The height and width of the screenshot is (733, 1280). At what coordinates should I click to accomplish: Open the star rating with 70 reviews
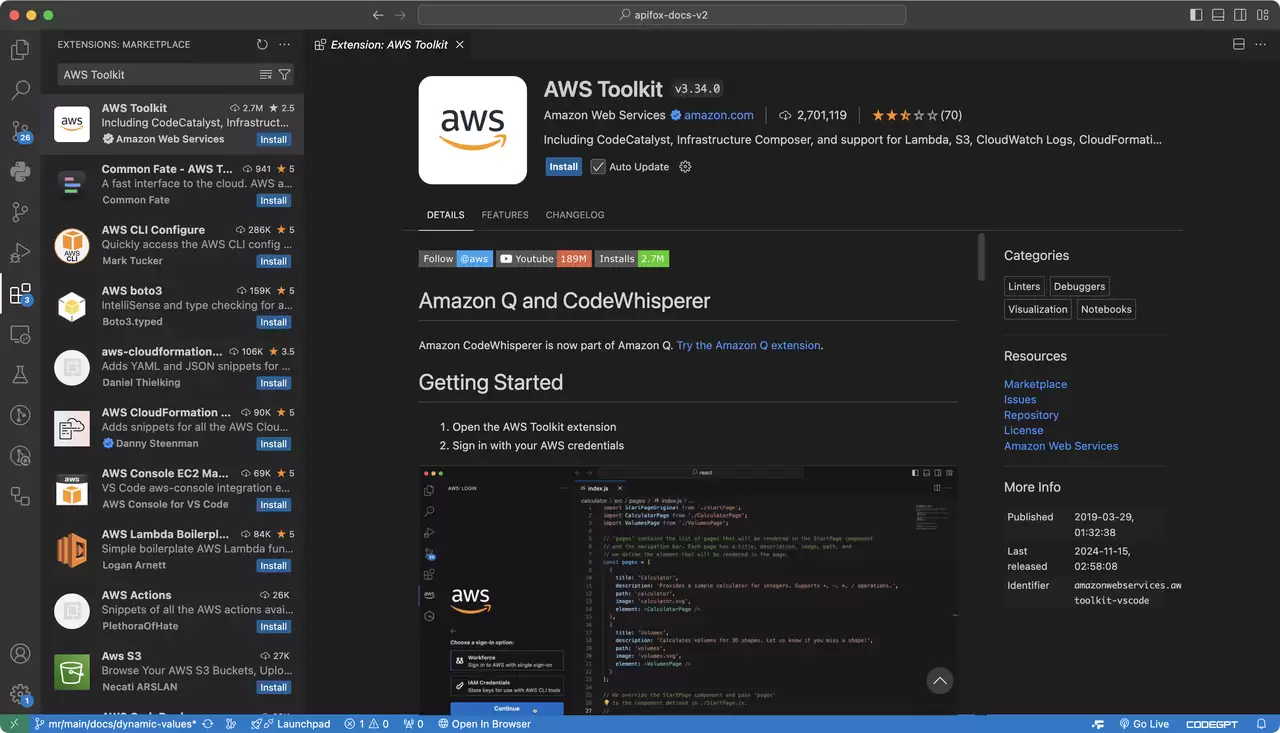point(917,115)
